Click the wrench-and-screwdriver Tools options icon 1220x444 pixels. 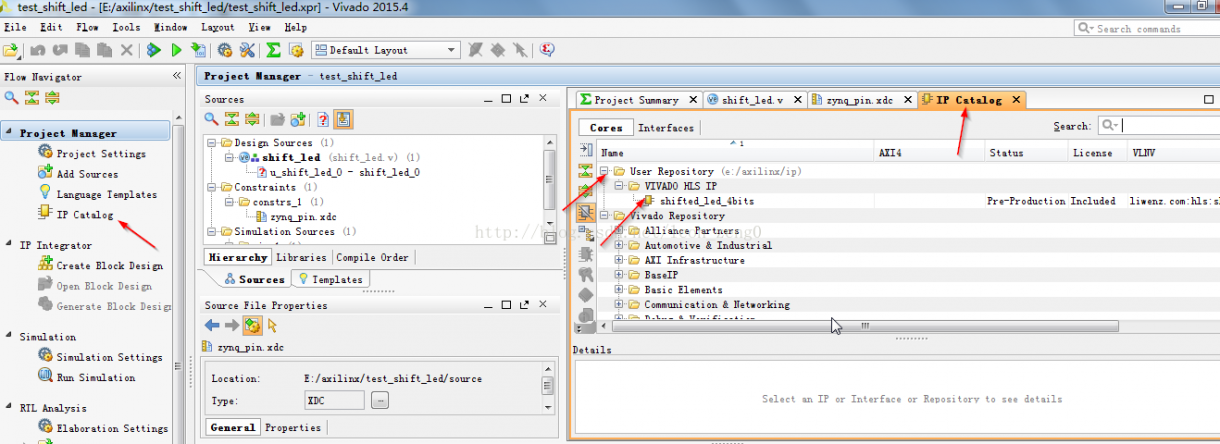click(247, 50)
